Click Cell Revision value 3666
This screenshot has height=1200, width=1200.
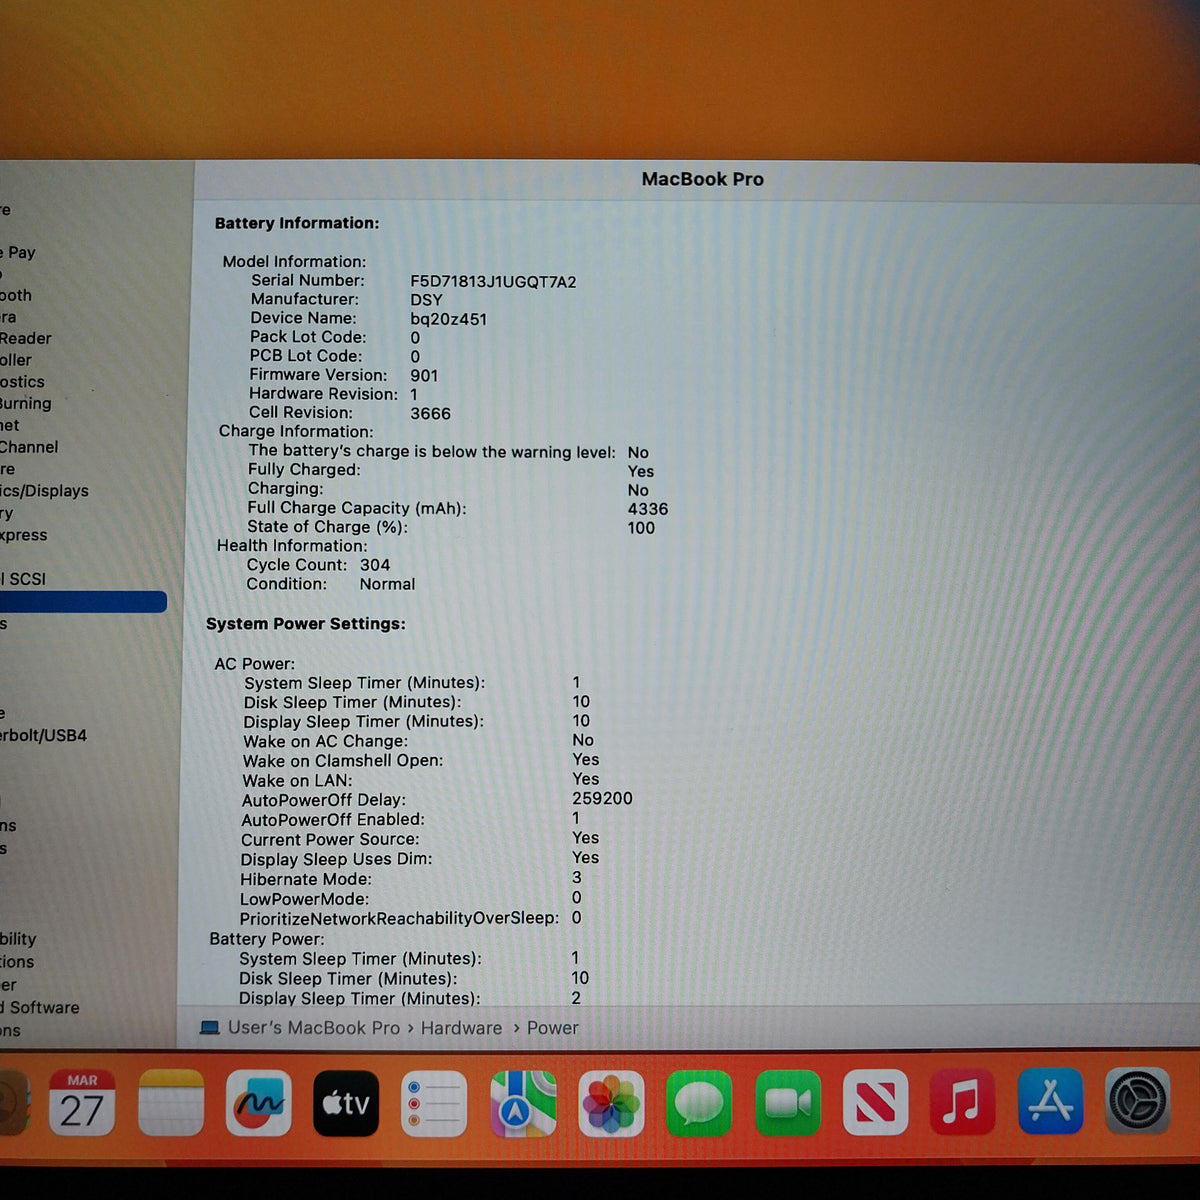430,414
